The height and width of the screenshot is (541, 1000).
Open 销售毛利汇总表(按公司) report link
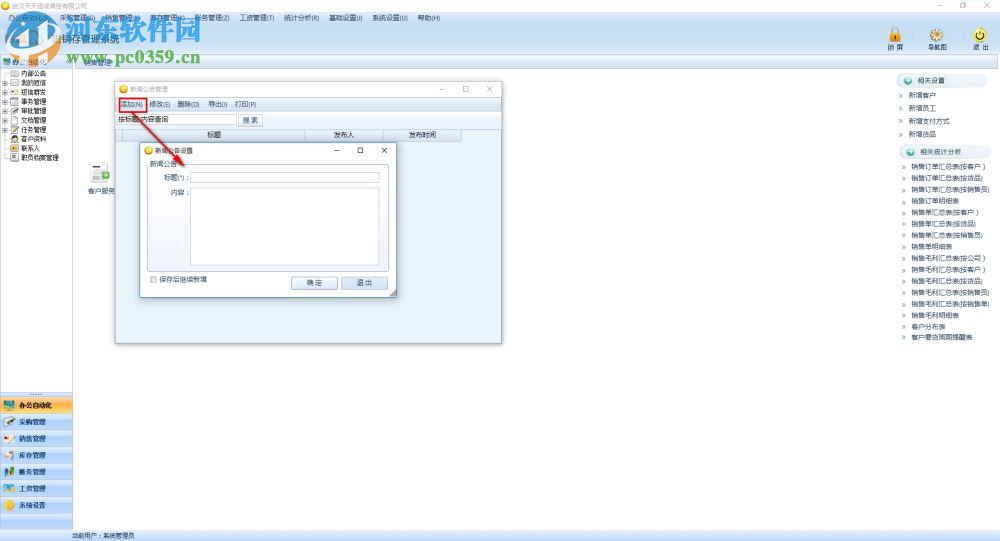pos(948,258)
